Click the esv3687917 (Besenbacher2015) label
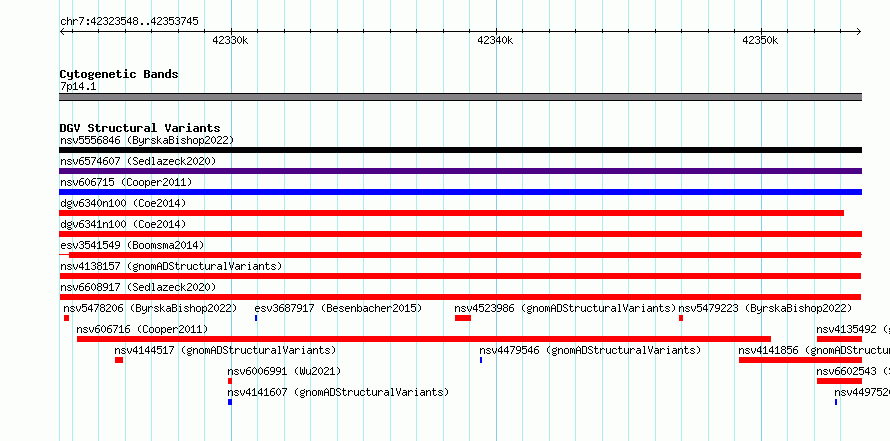The height and width of the screenshot is (441, 890). [x=338, y=308]
